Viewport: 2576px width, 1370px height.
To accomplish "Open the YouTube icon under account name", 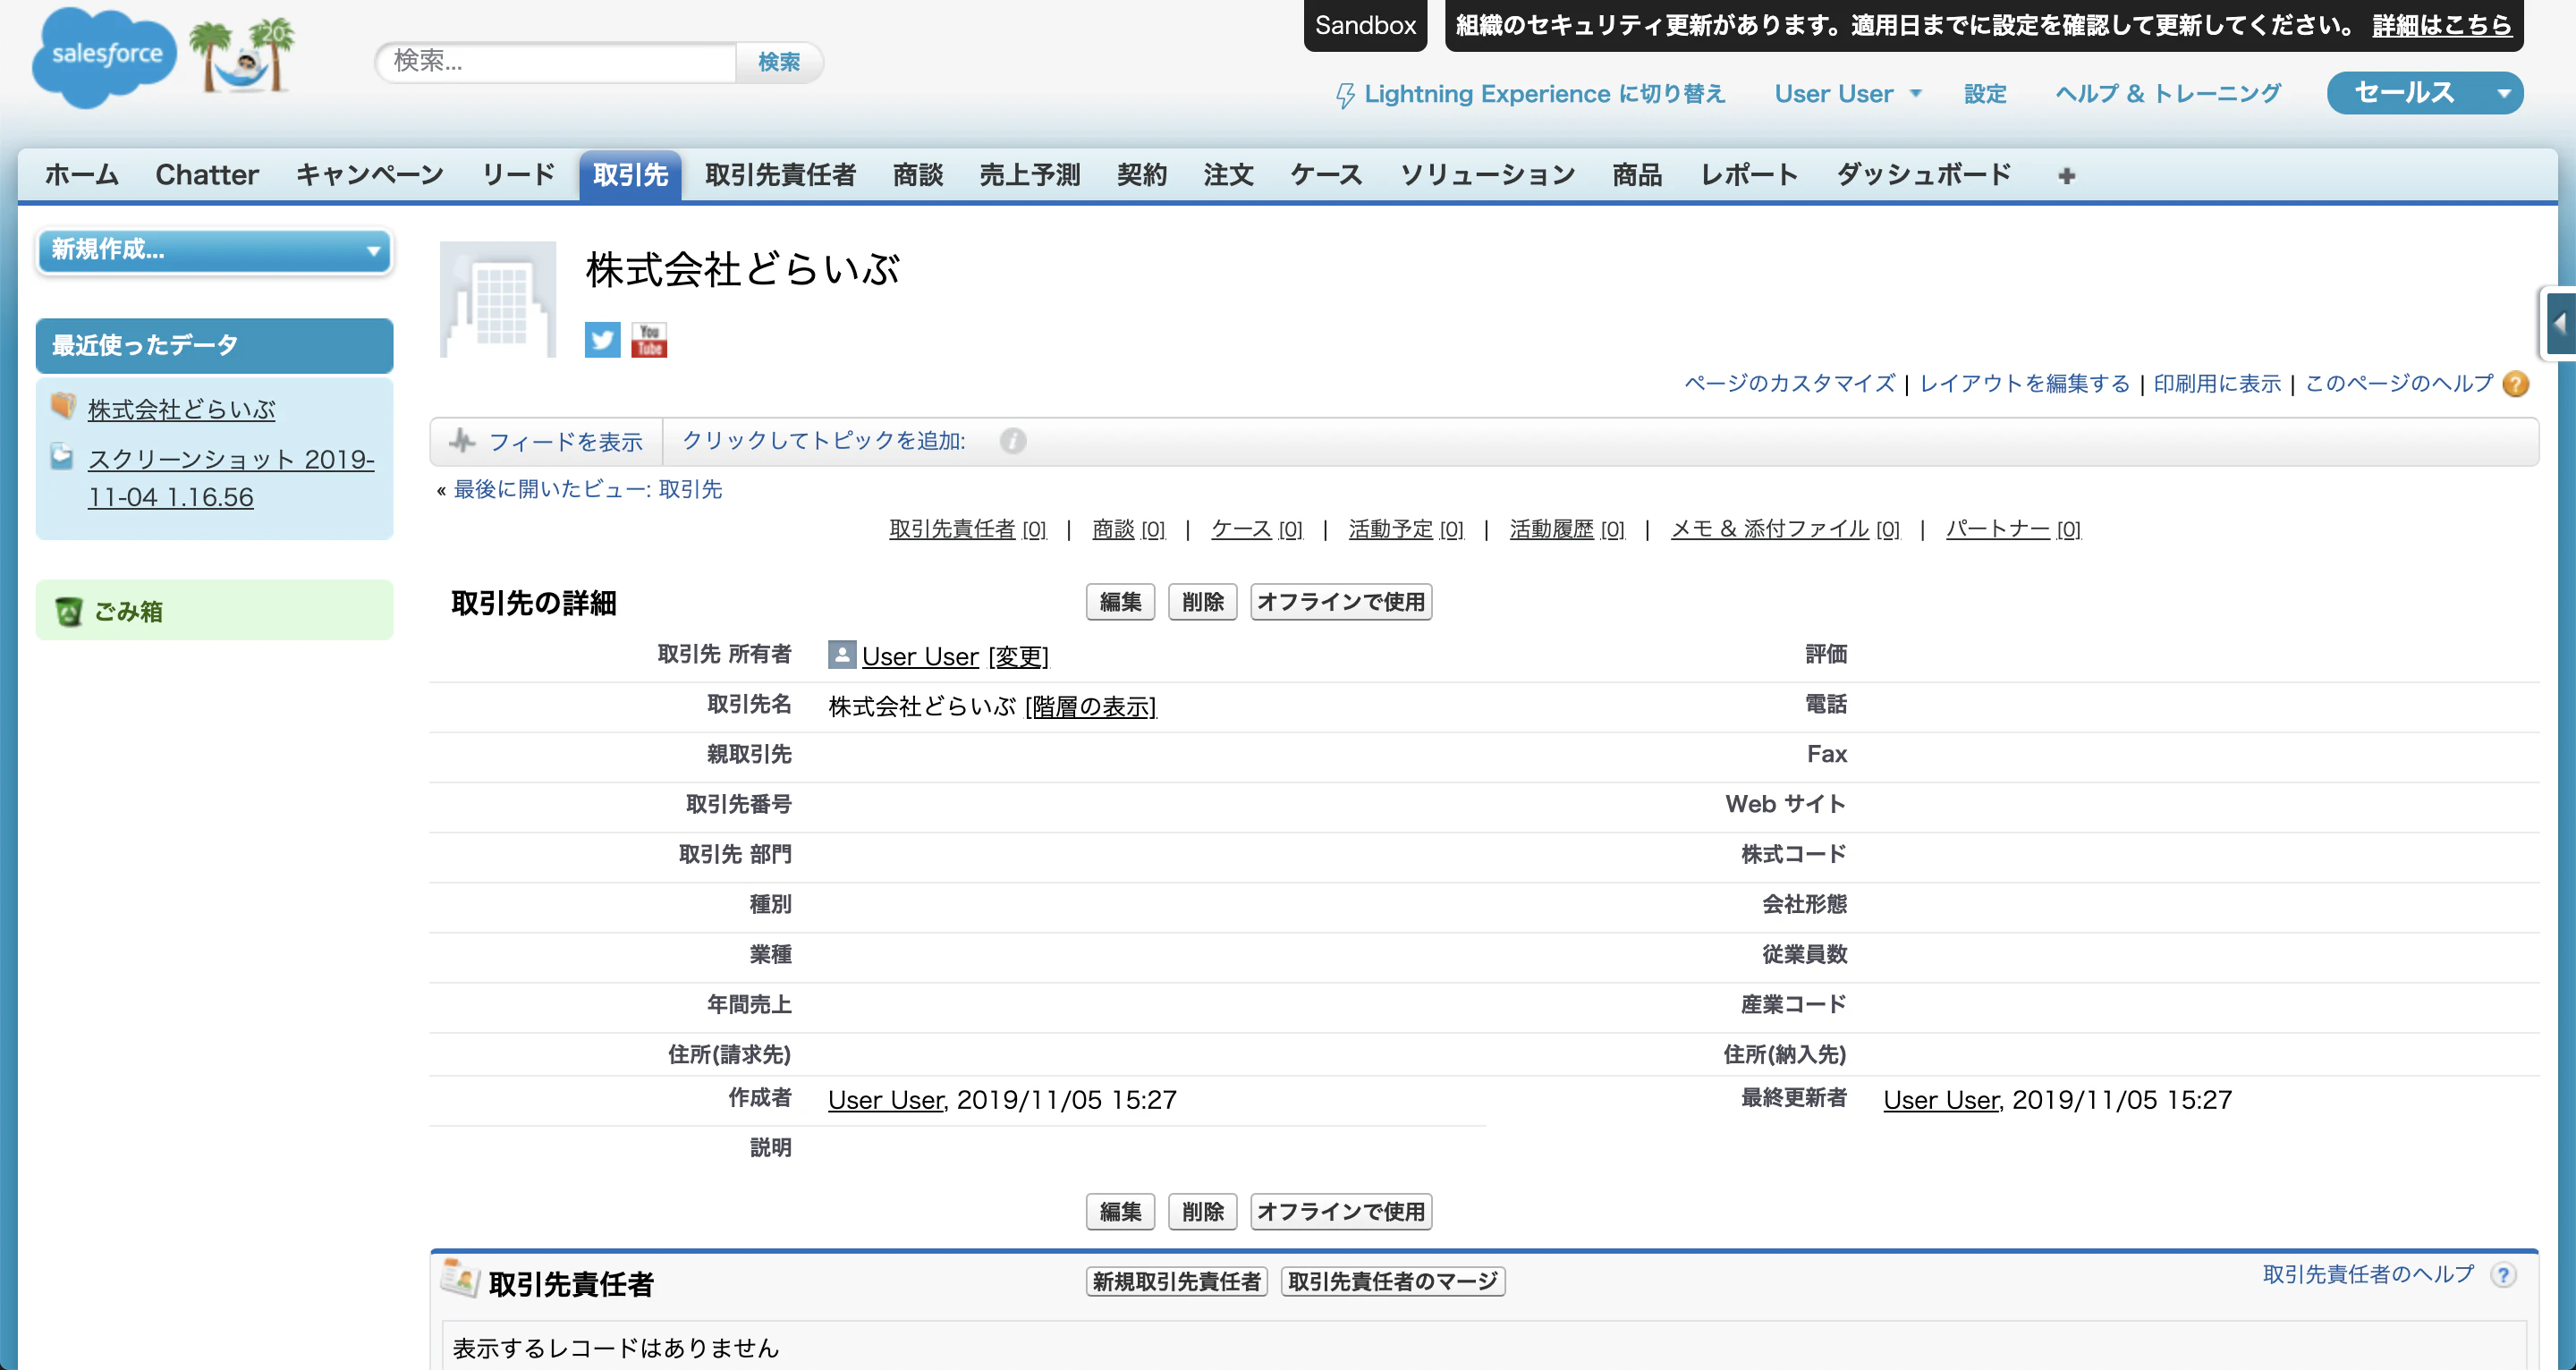I will 649,340.
